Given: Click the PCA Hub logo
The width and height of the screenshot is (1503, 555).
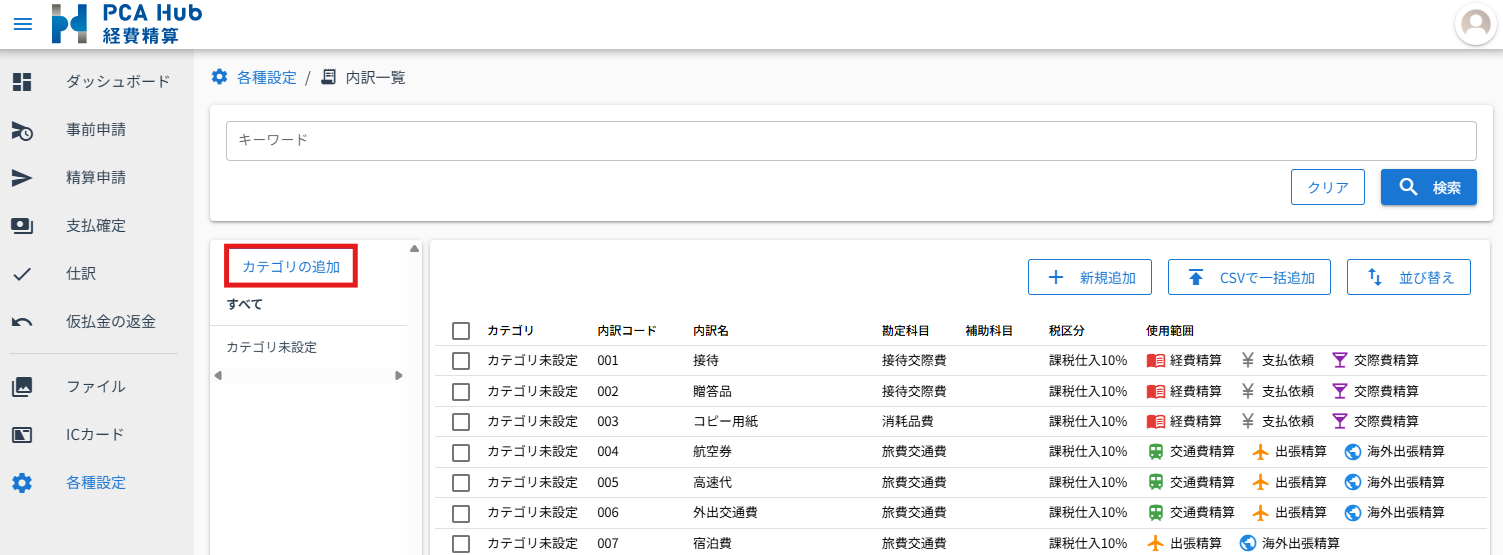Looking at the screenshot, I should coord(127,24).
